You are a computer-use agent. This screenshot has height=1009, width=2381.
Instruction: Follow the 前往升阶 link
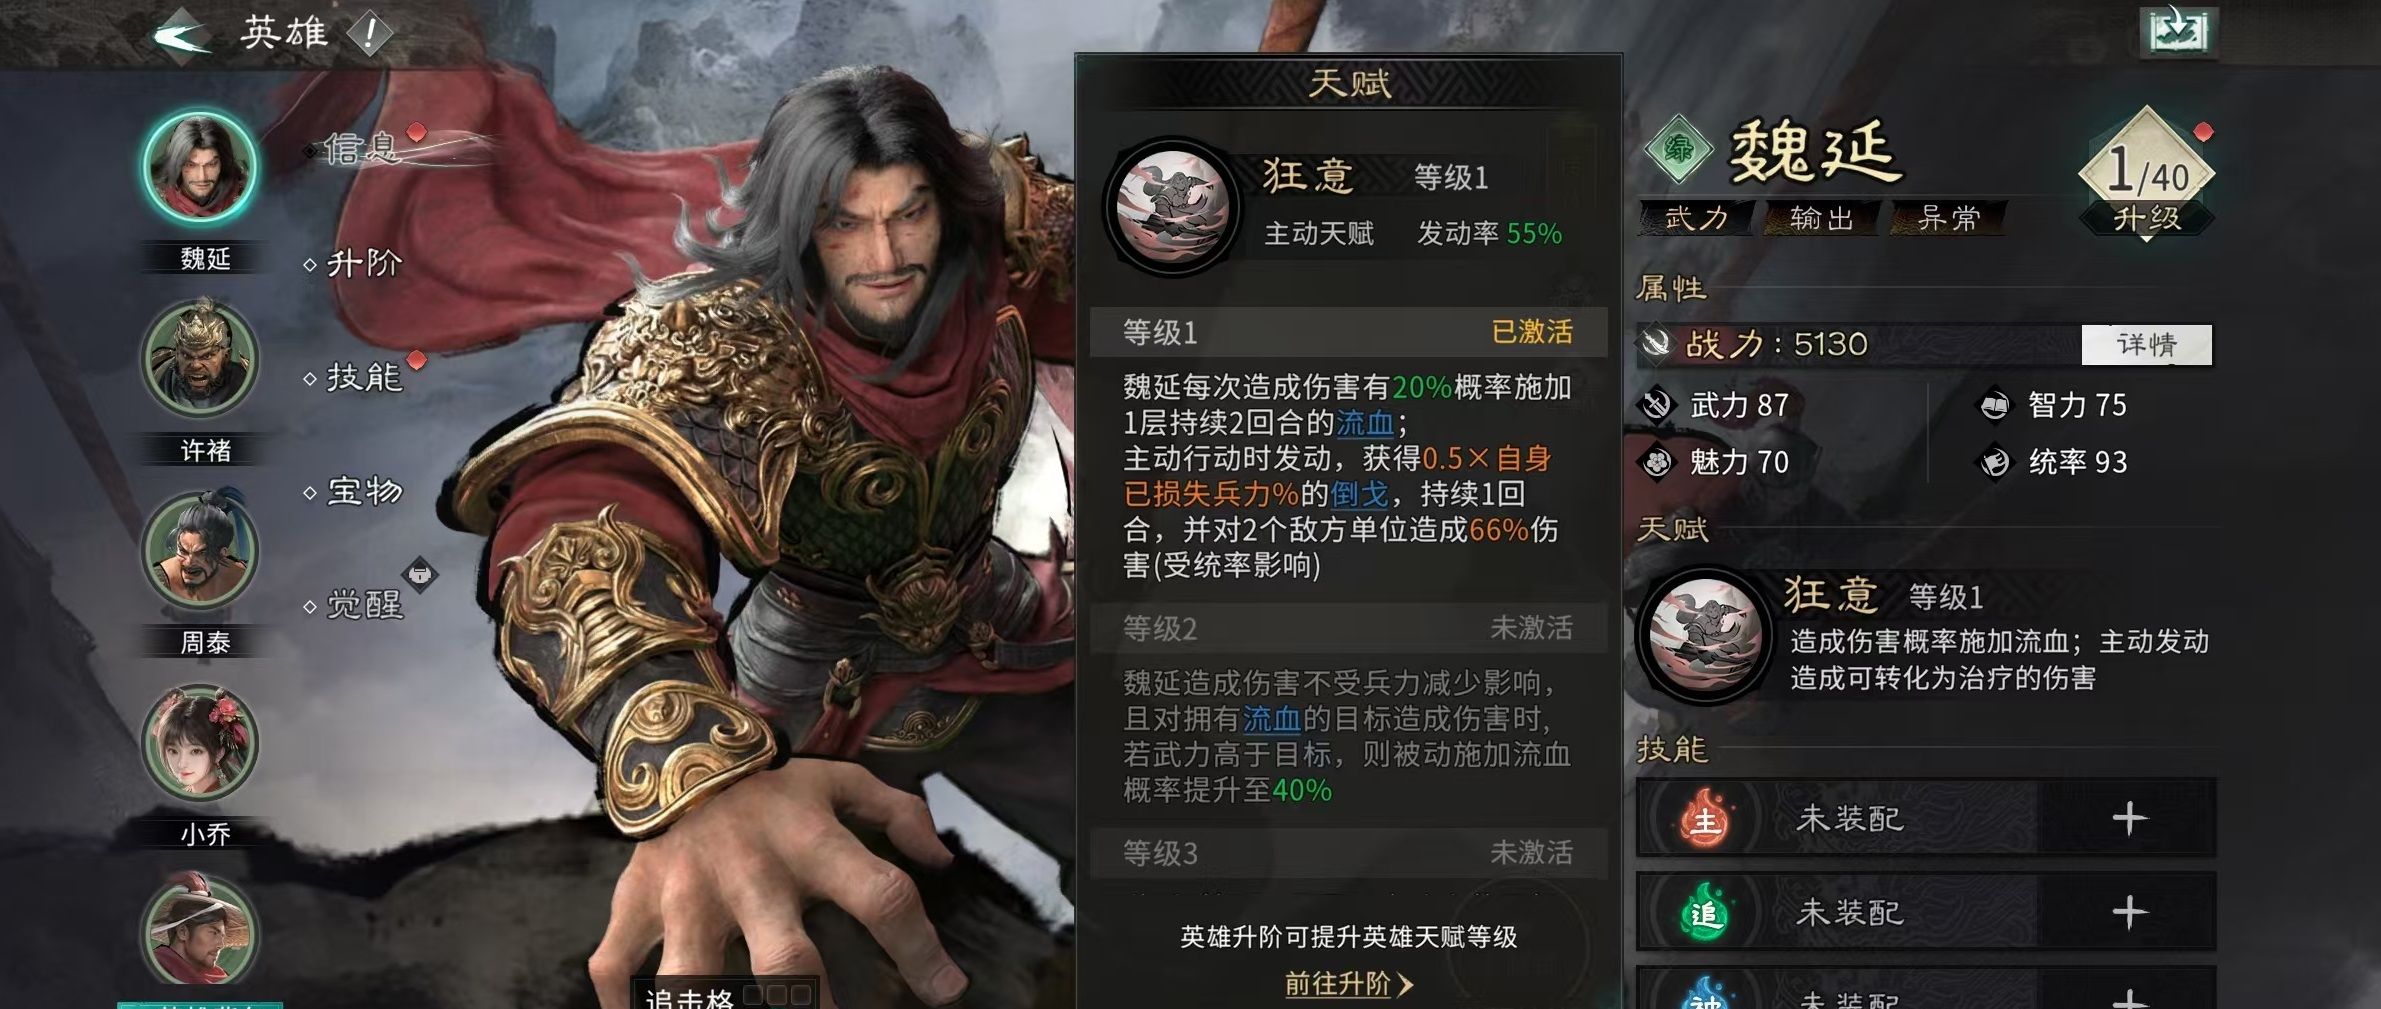tap(1348, 984)
